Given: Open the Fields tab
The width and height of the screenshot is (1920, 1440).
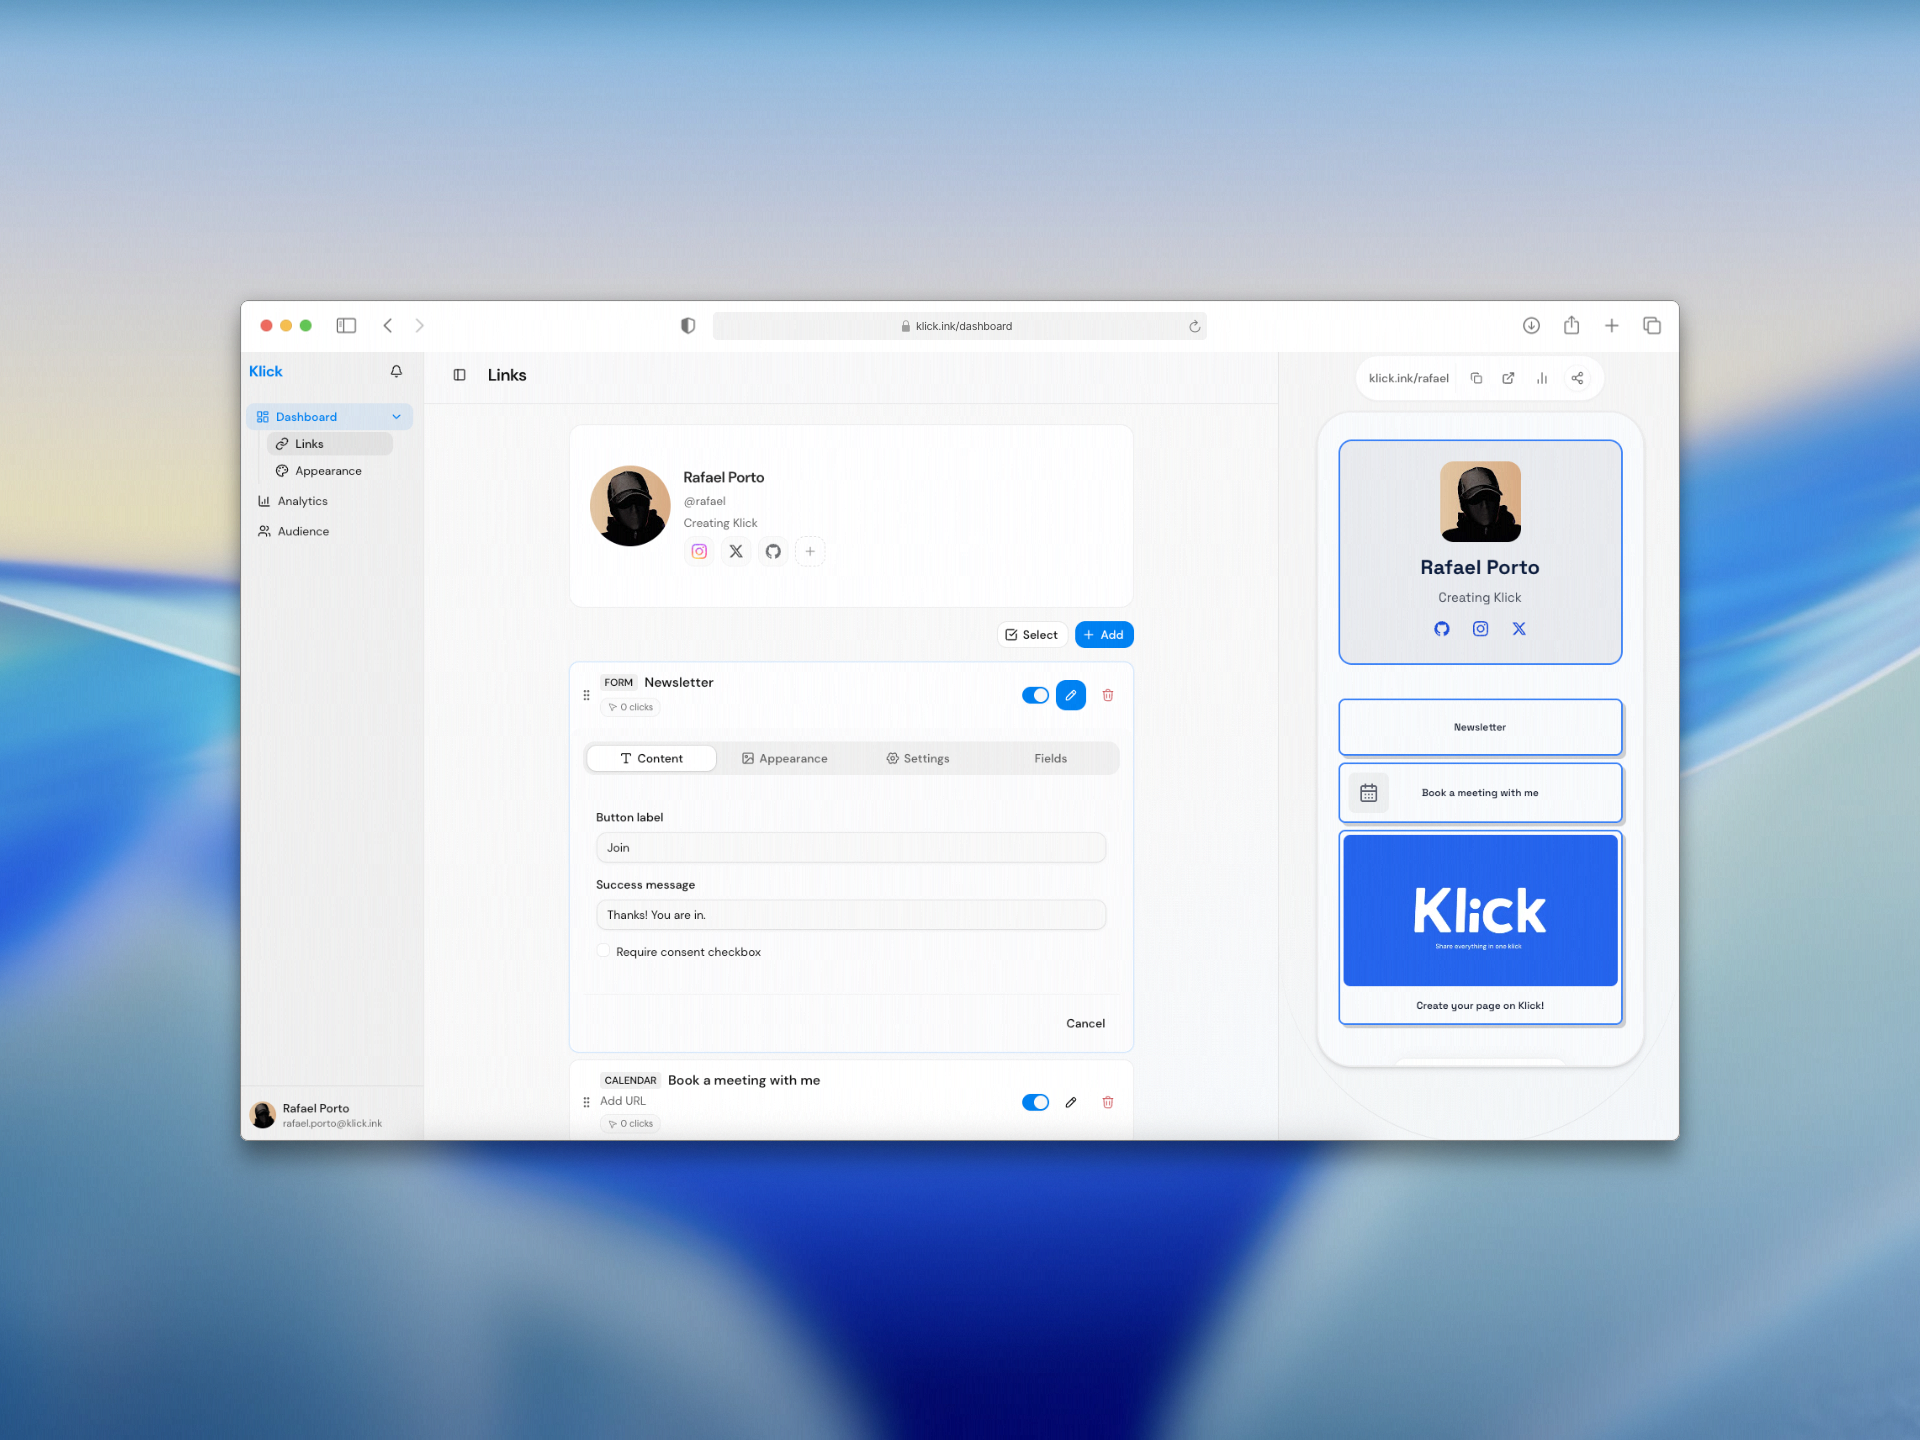Looking at the screenshot, I should (1050, 758).
